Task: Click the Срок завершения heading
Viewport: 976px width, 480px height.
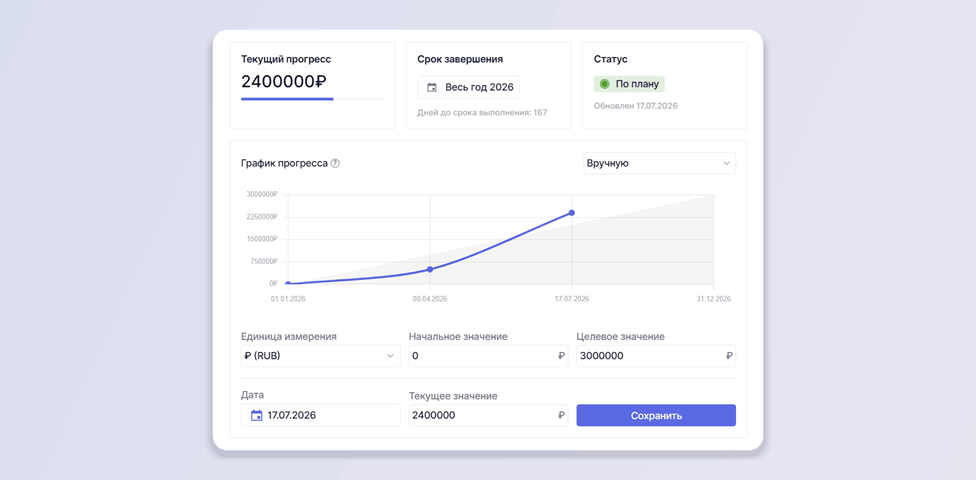Action: pyautogui.click(x=460, y=59)
